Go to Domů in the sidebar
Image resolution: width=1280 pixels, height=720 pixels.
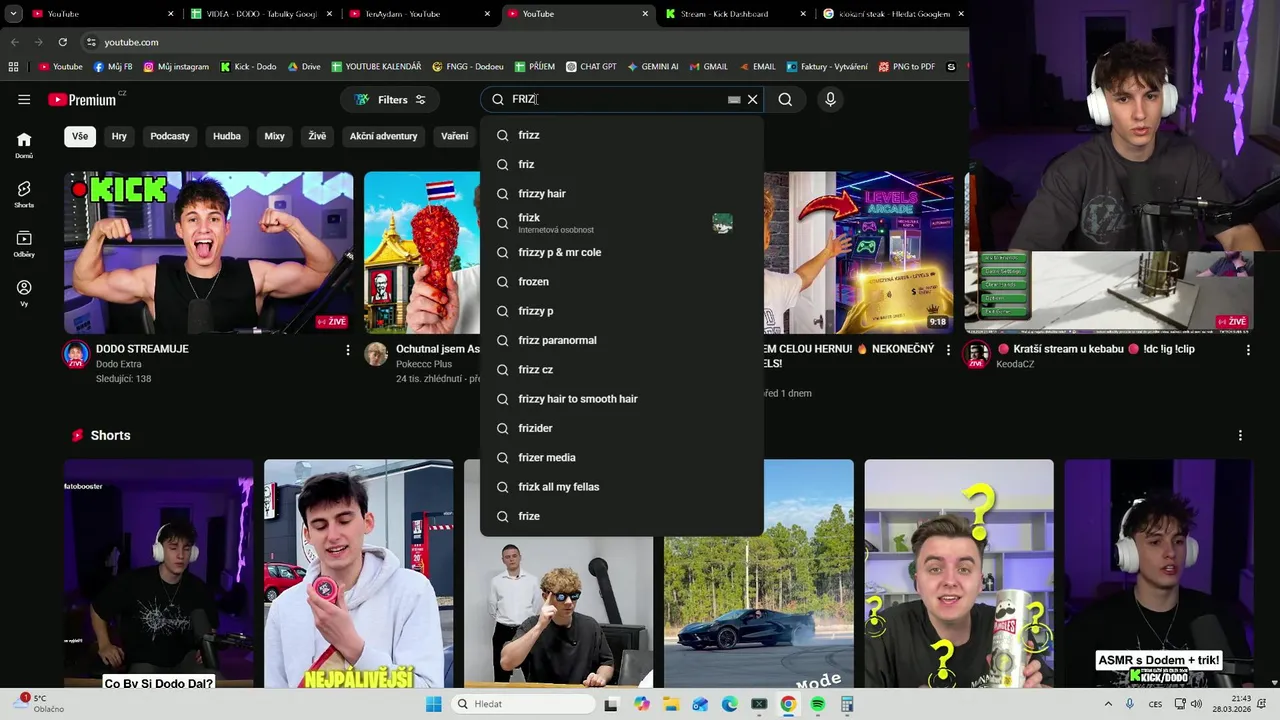24,144
